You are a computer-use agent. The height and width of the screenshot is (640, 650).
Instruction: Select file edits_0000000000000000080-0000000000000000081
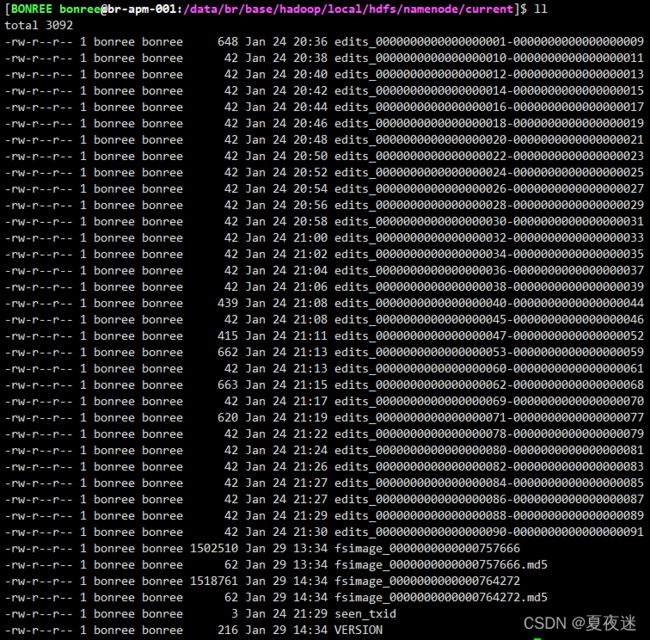pyautogui.click(x=489, y=450)
